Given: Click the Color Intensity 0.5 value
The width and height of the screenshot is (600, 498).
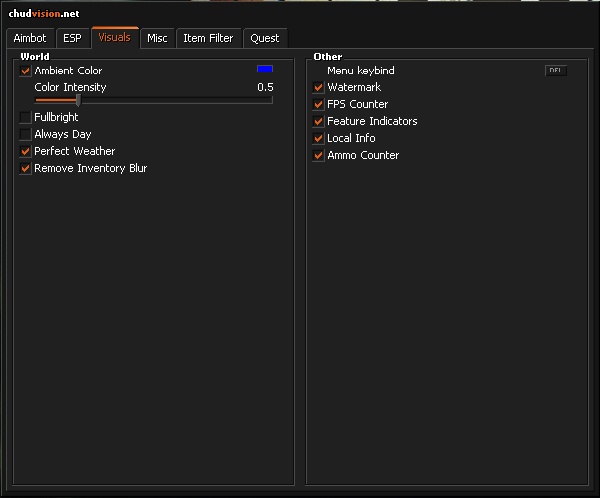Looking at the screenshot, I should tap(265, 87).
